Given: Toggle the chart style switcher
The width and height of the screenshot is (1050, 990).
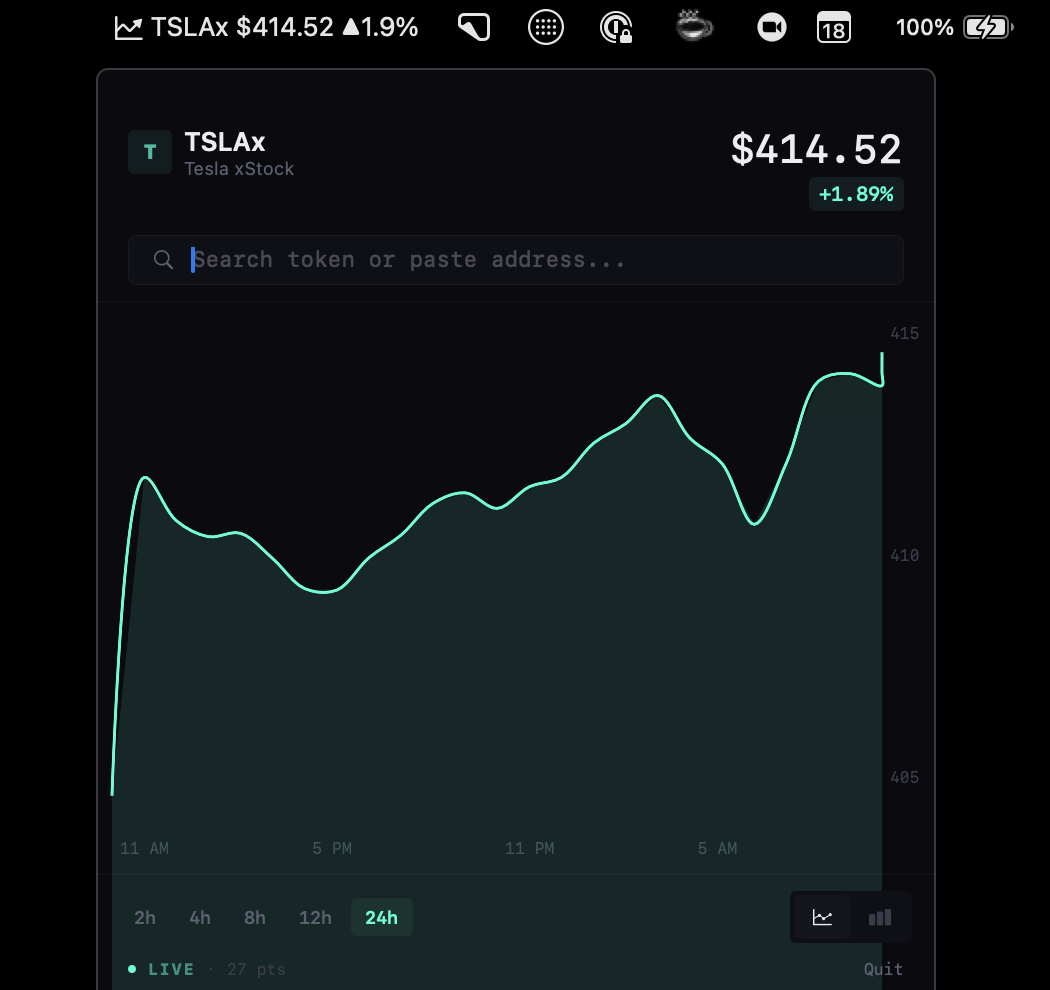Looking at the screenshot, I should (850, 916).
